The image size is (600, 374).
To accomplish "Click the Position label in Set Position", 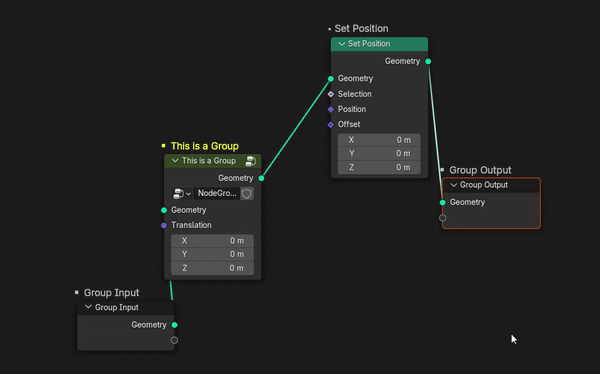I will pyautogui.click(x=352, y=109).
